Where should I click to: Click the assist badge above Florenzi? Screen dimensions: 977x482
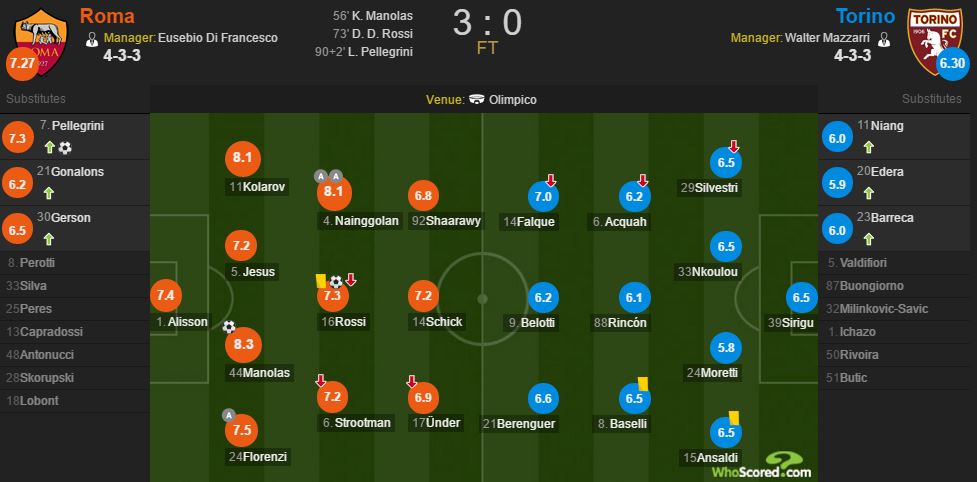point(229,415)
